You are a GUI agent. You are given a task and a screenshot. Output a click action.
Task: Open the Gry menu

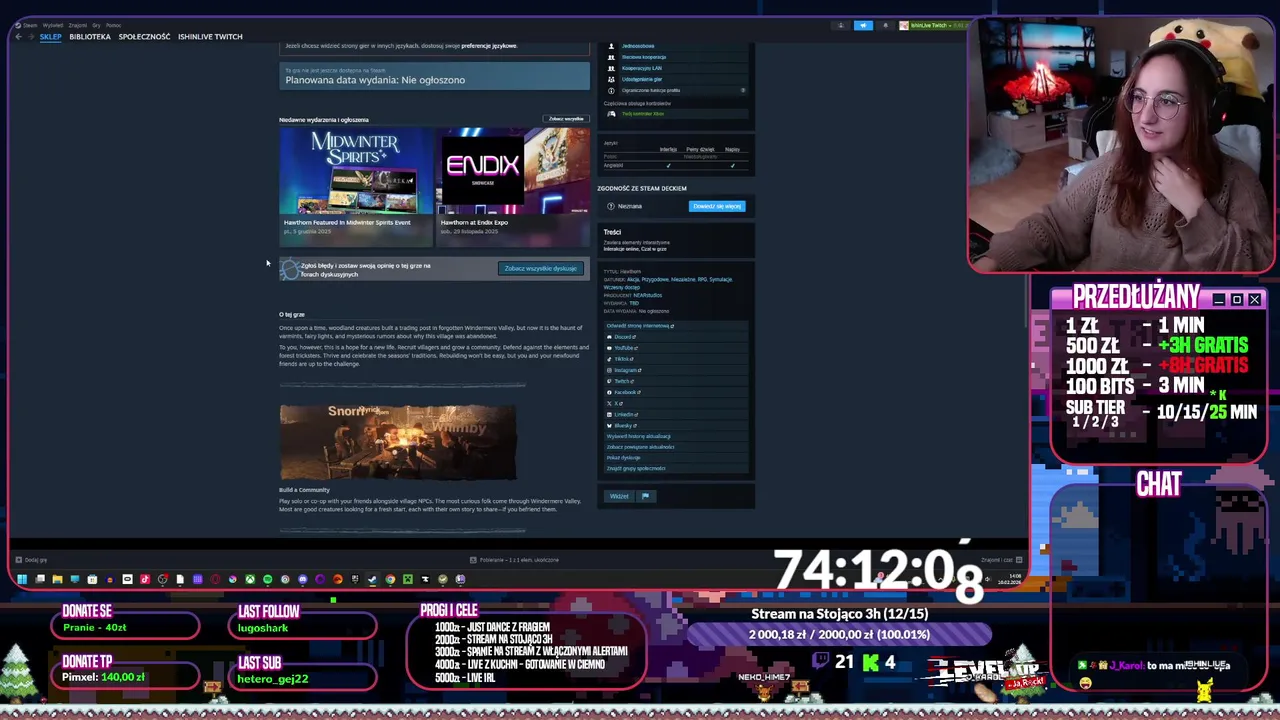tap(96, 25)
